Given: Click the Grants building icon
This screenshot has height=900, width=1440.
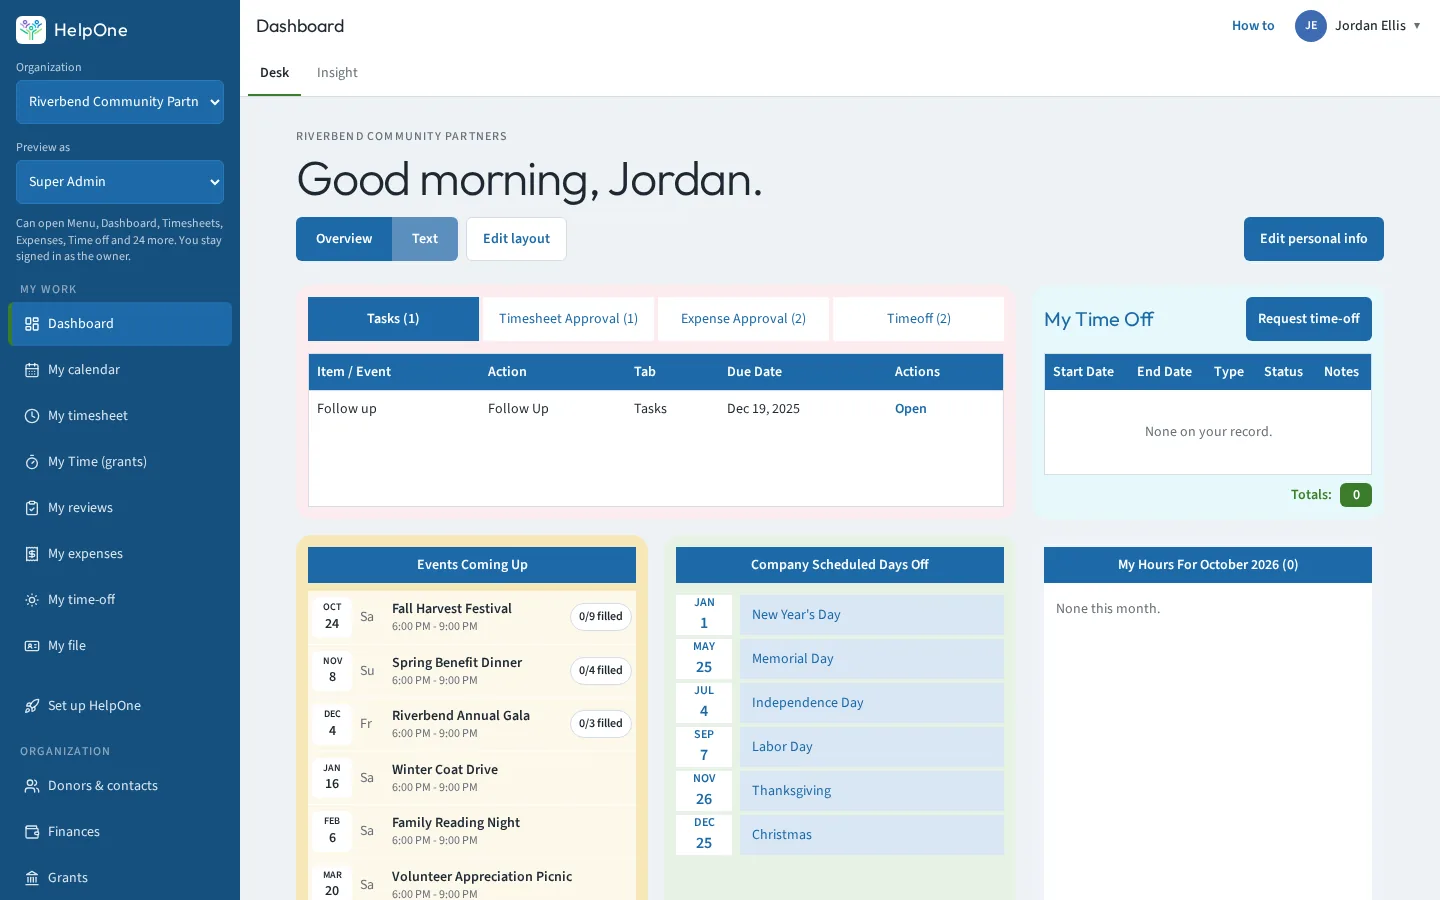Looking at the screenshot, I should [32, 878].
